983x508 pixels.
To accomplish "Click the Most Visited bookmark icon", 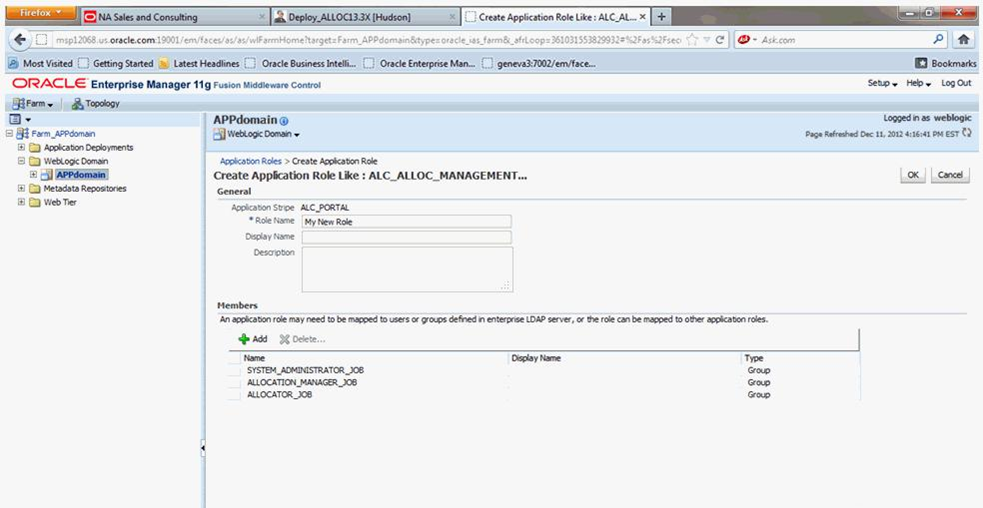I will (x=14, y=63).
